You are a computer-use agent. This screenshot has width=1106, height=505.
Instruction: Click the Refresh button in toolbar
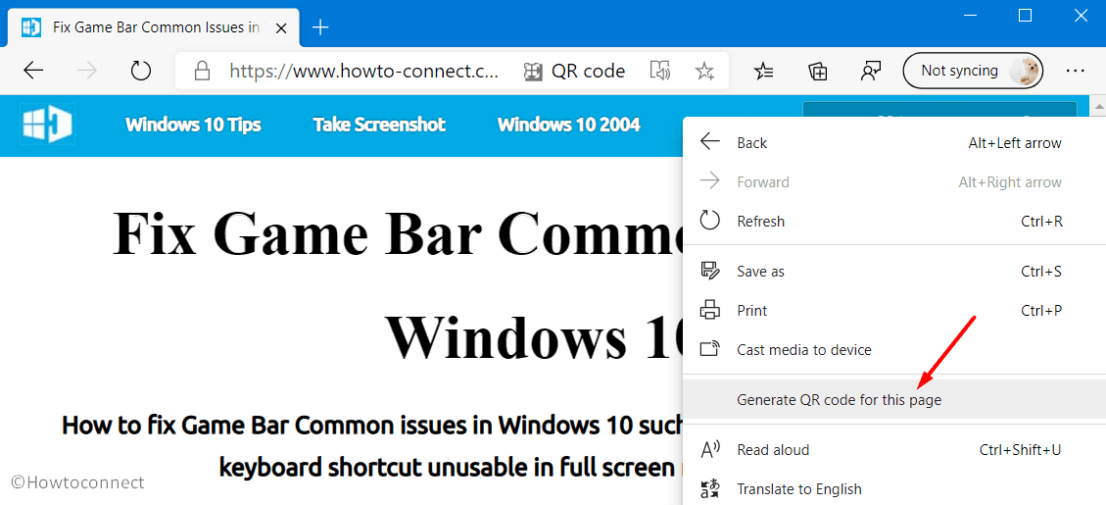click(141, 71)
